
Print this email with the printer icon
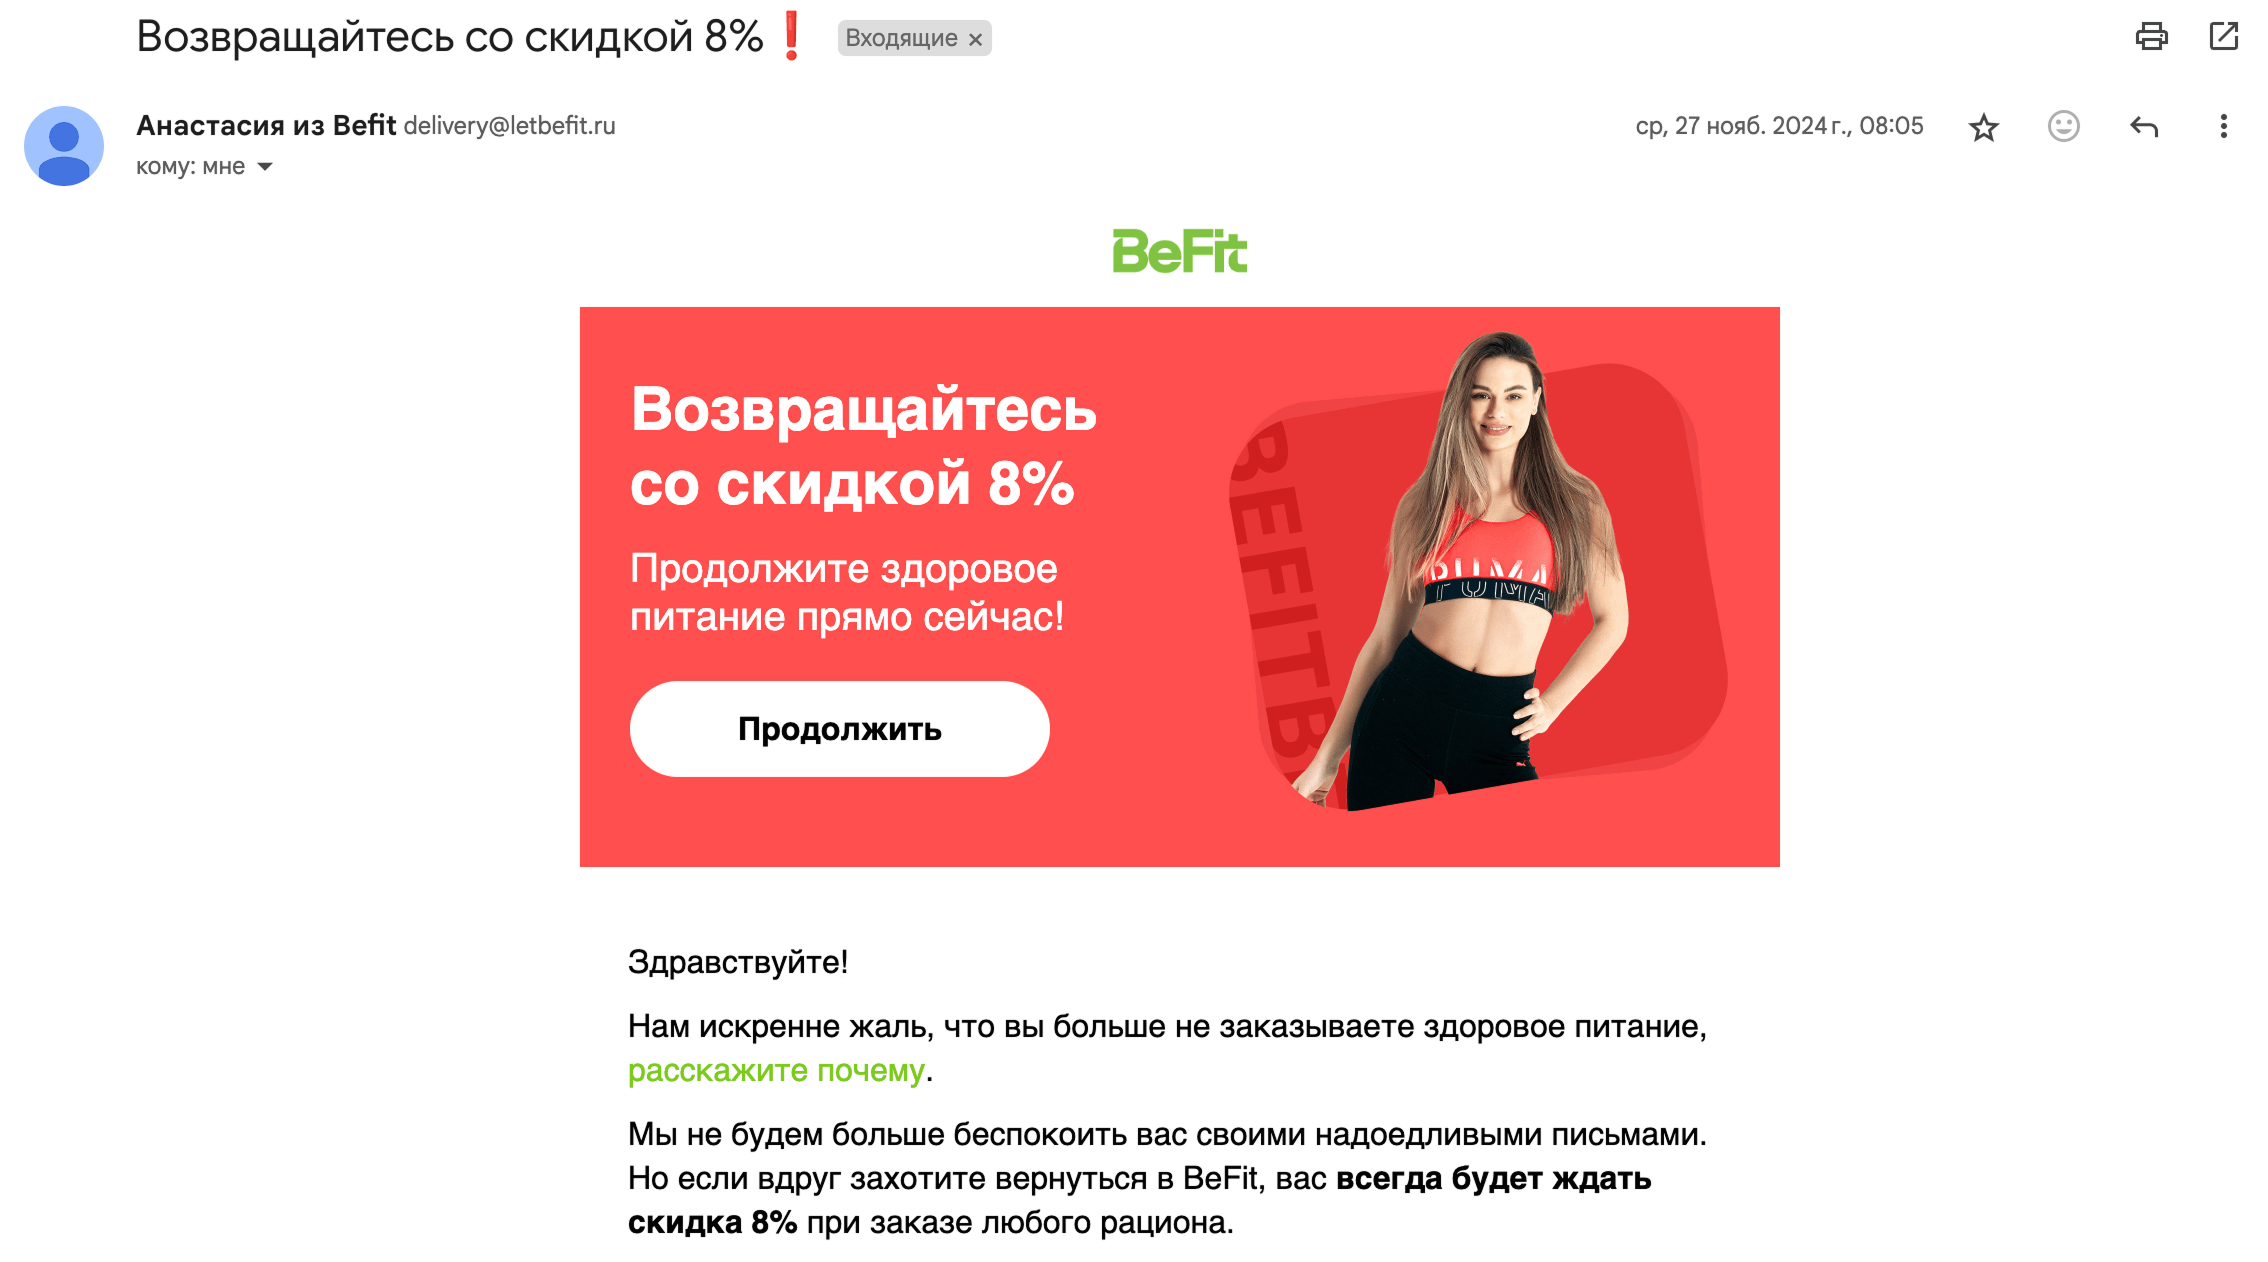pos(2151,37)
